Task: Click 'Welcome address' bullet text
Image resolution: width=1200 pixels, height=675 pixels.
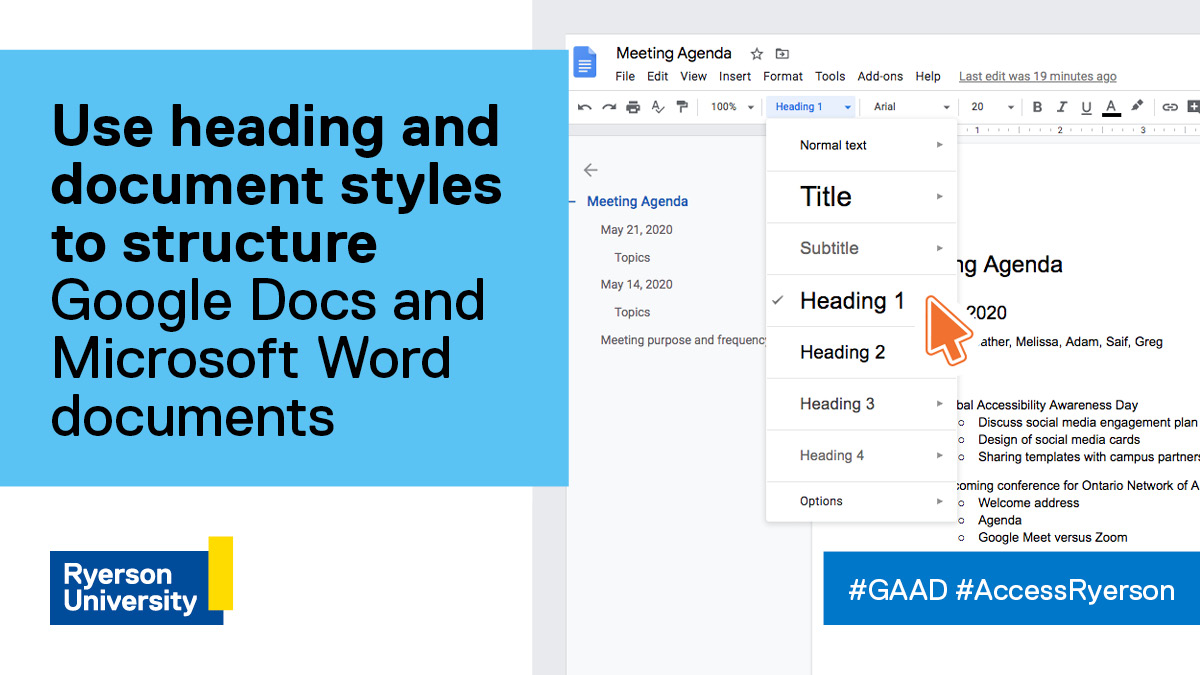Action: point(1029,503)
